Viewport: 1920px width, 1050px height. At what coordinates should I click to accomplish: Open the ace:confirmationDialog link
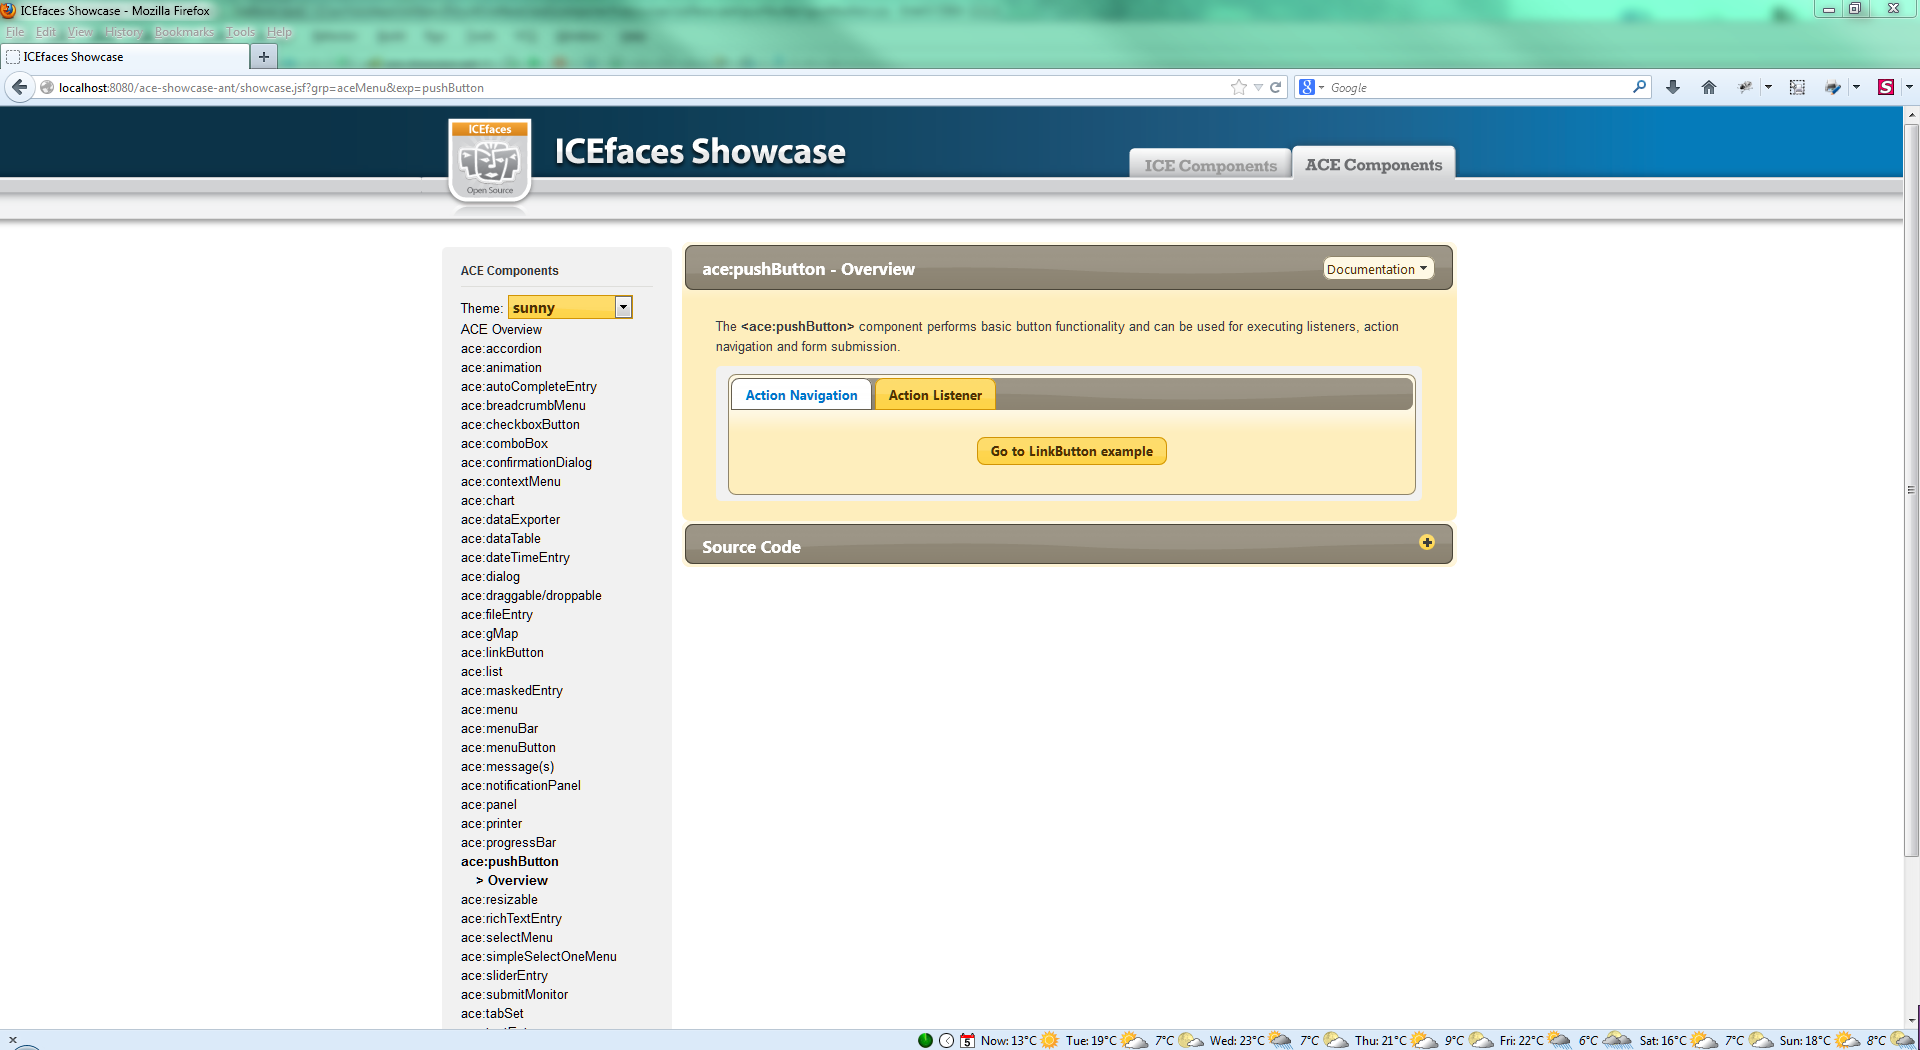click(526, 462)
